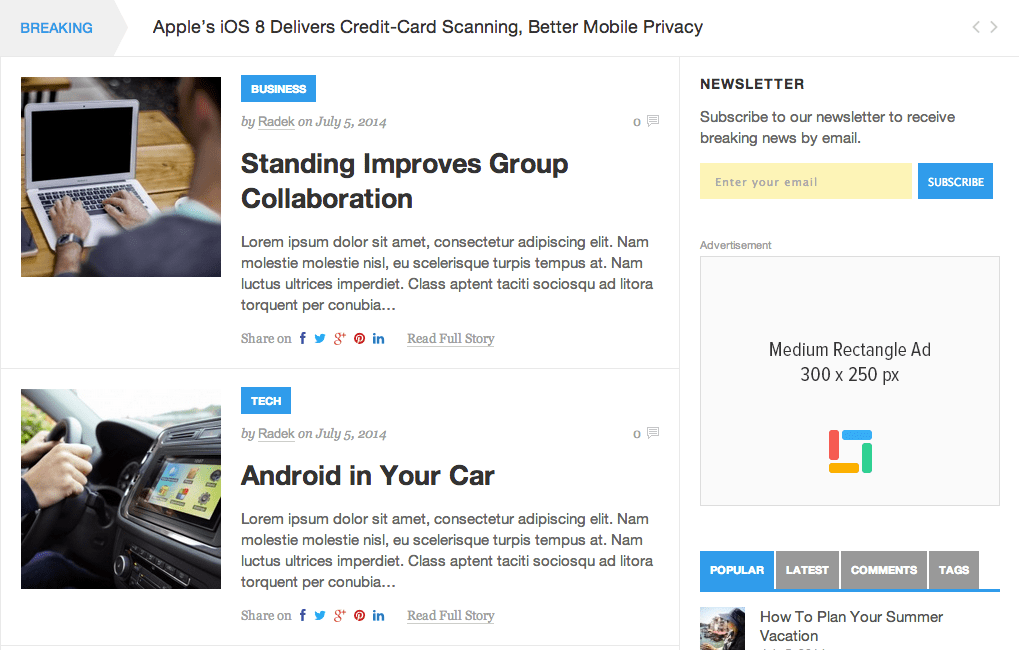The height and width of the screenshot is (650, 1019).
Task: Open comments icon on Android in Your Car
Action: (653, 433)
